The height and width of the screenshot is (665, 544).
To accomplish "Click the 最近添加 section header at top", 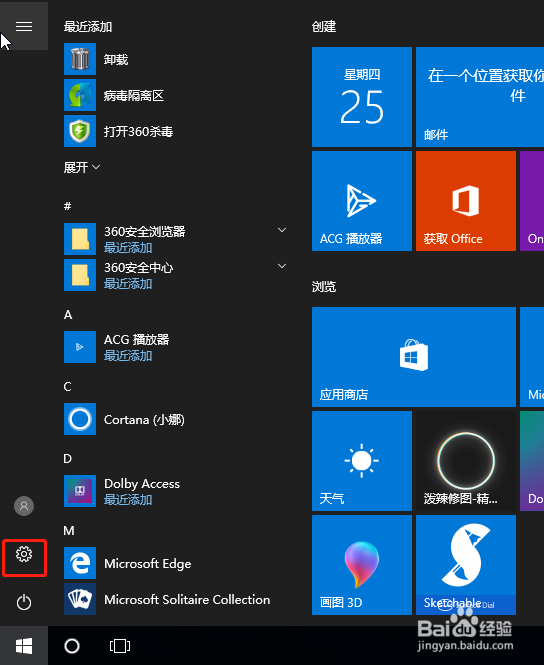I will tap(88, 27).
